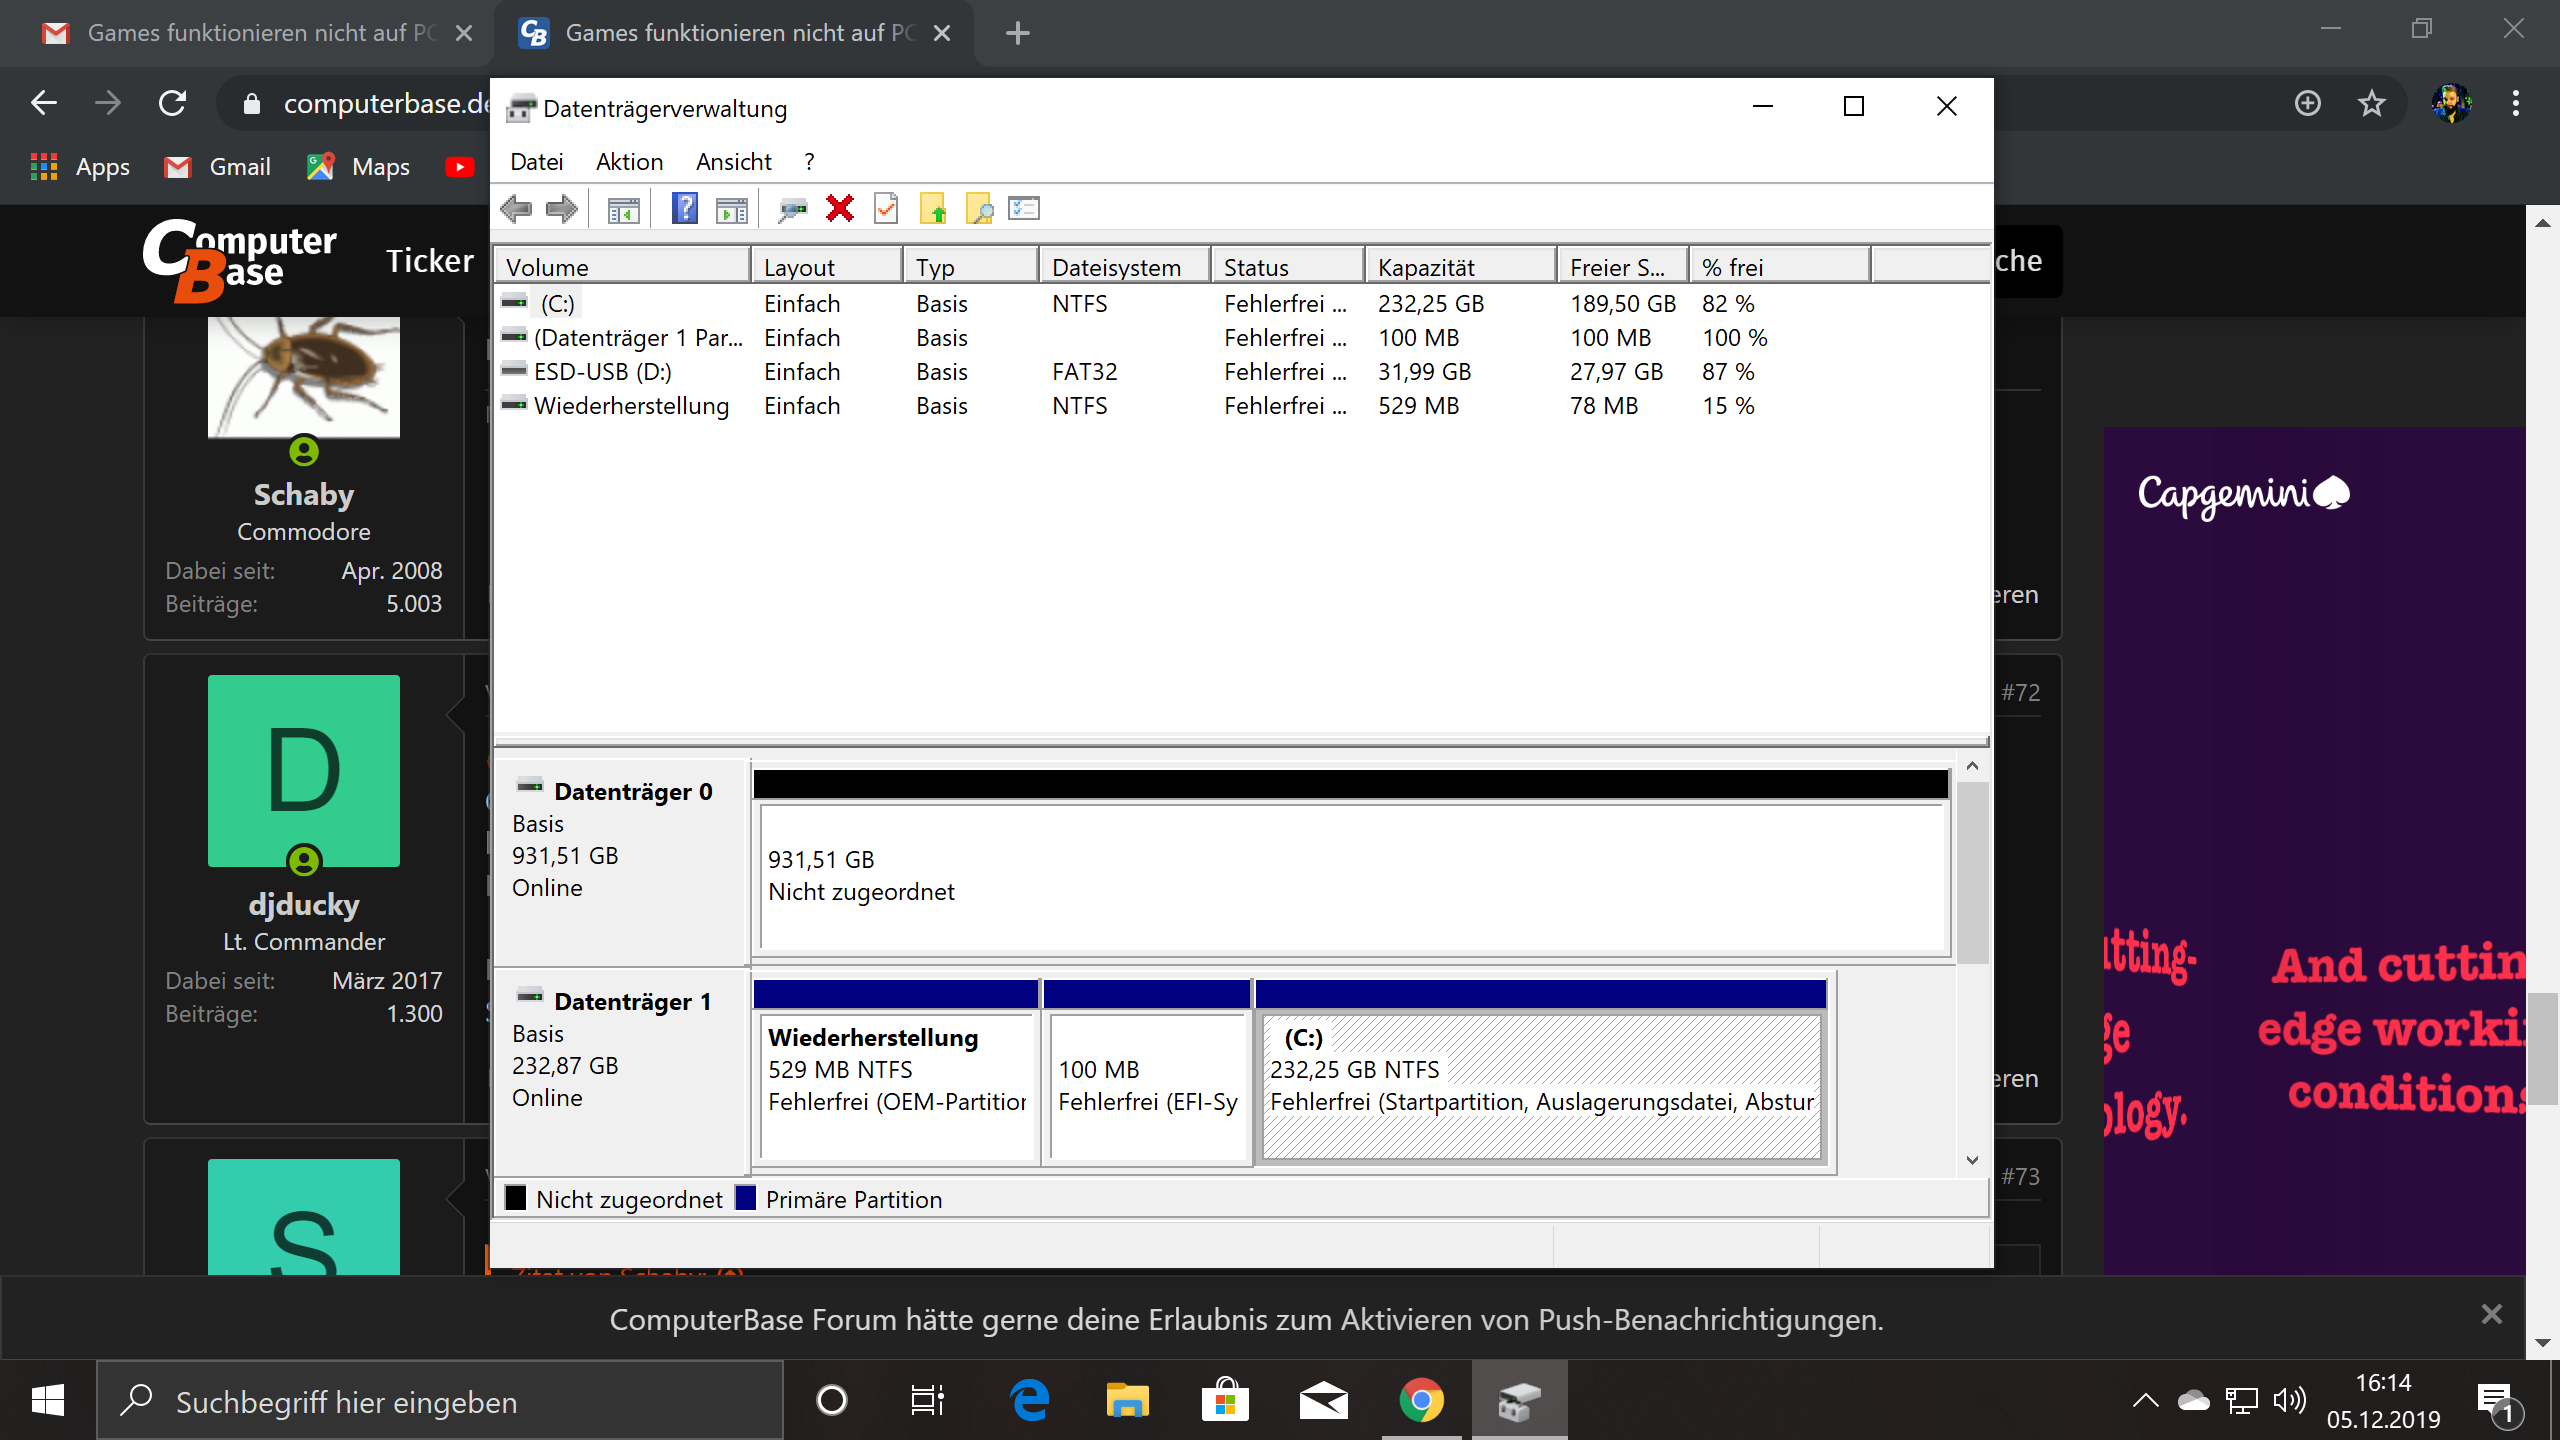
Task: Select the ESD-USB (D:) volume row
Action: 602,372
